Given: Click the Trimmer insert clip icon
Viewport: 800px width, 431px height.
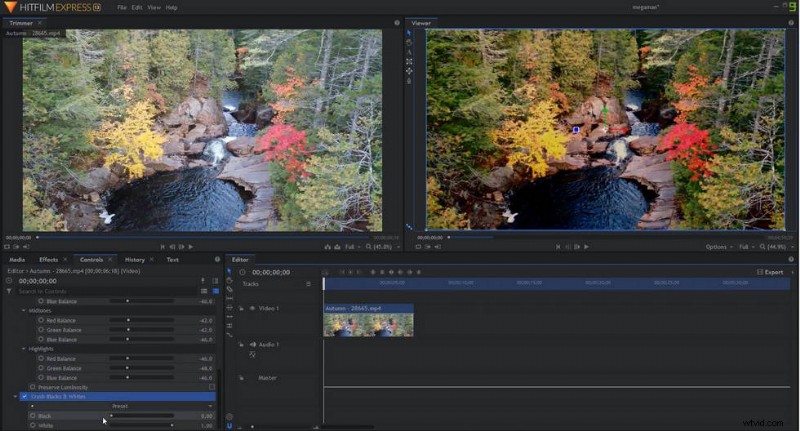Looking at the screenshot, I should (328, 247).
